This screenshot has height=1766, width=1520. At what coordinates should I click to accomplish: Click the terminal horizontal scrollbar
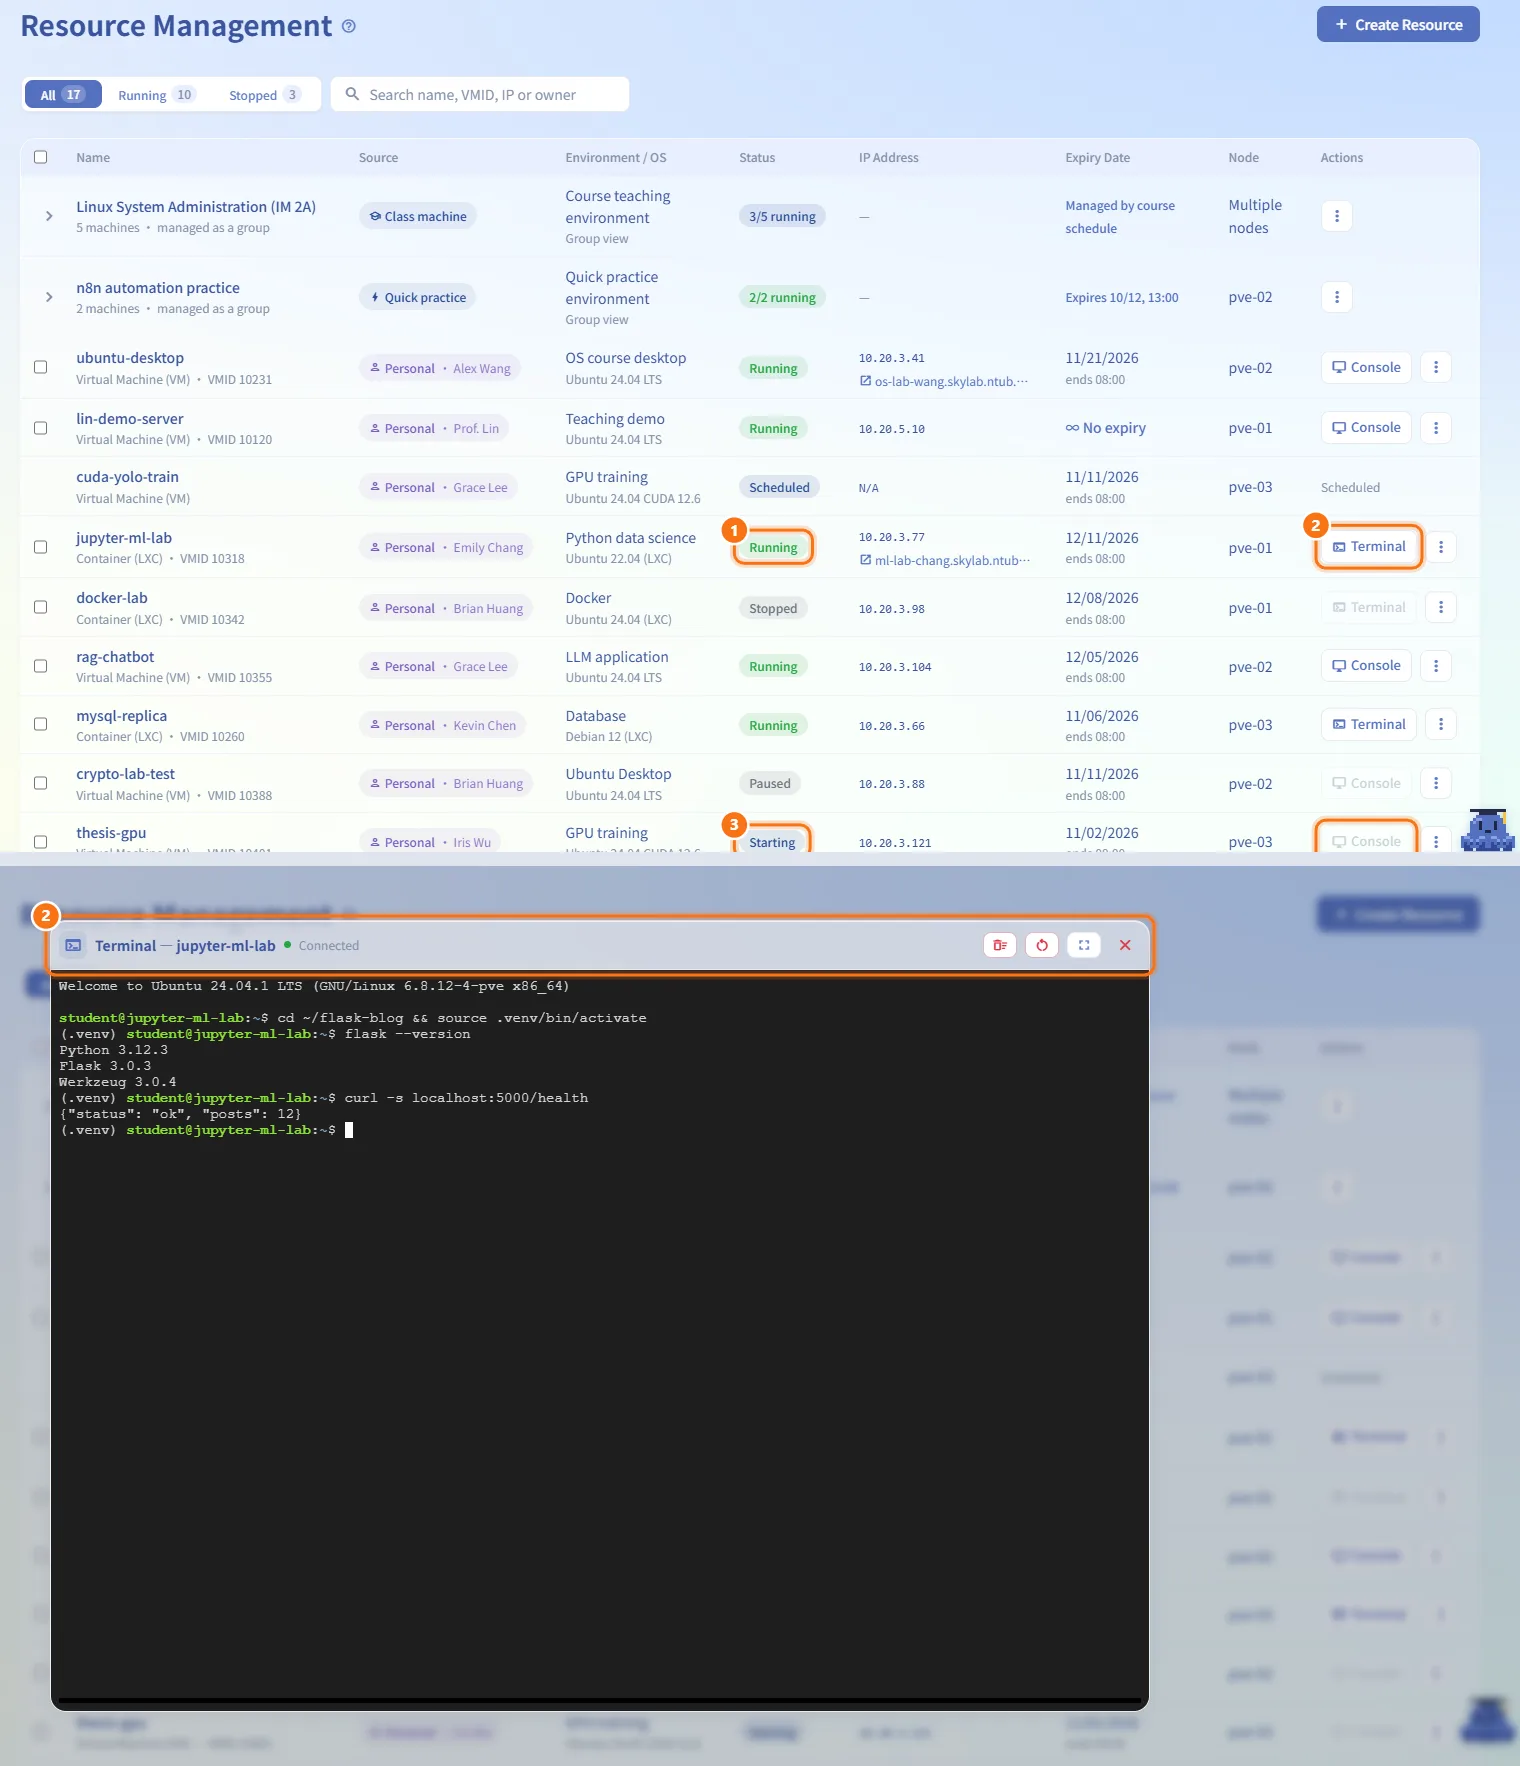pyautogui.click(x=600, y=1700)
